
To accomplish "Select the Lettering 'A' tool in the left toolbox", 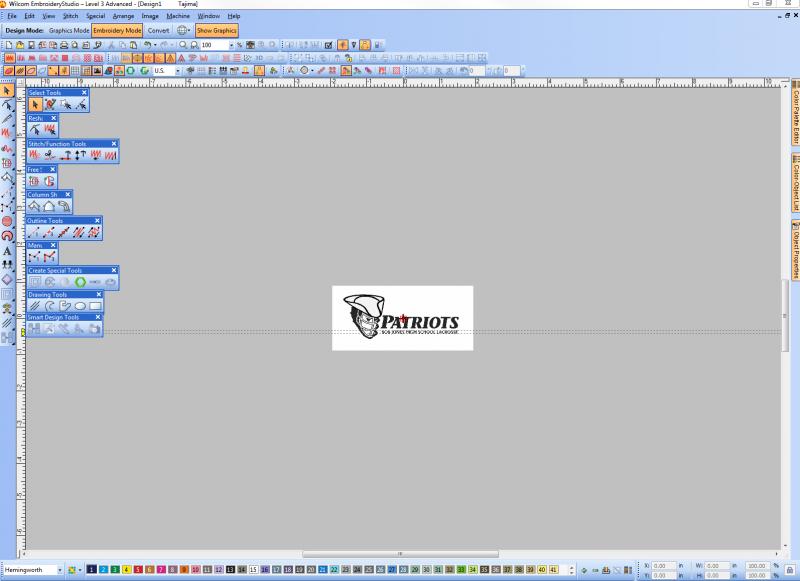I will 7,250.
